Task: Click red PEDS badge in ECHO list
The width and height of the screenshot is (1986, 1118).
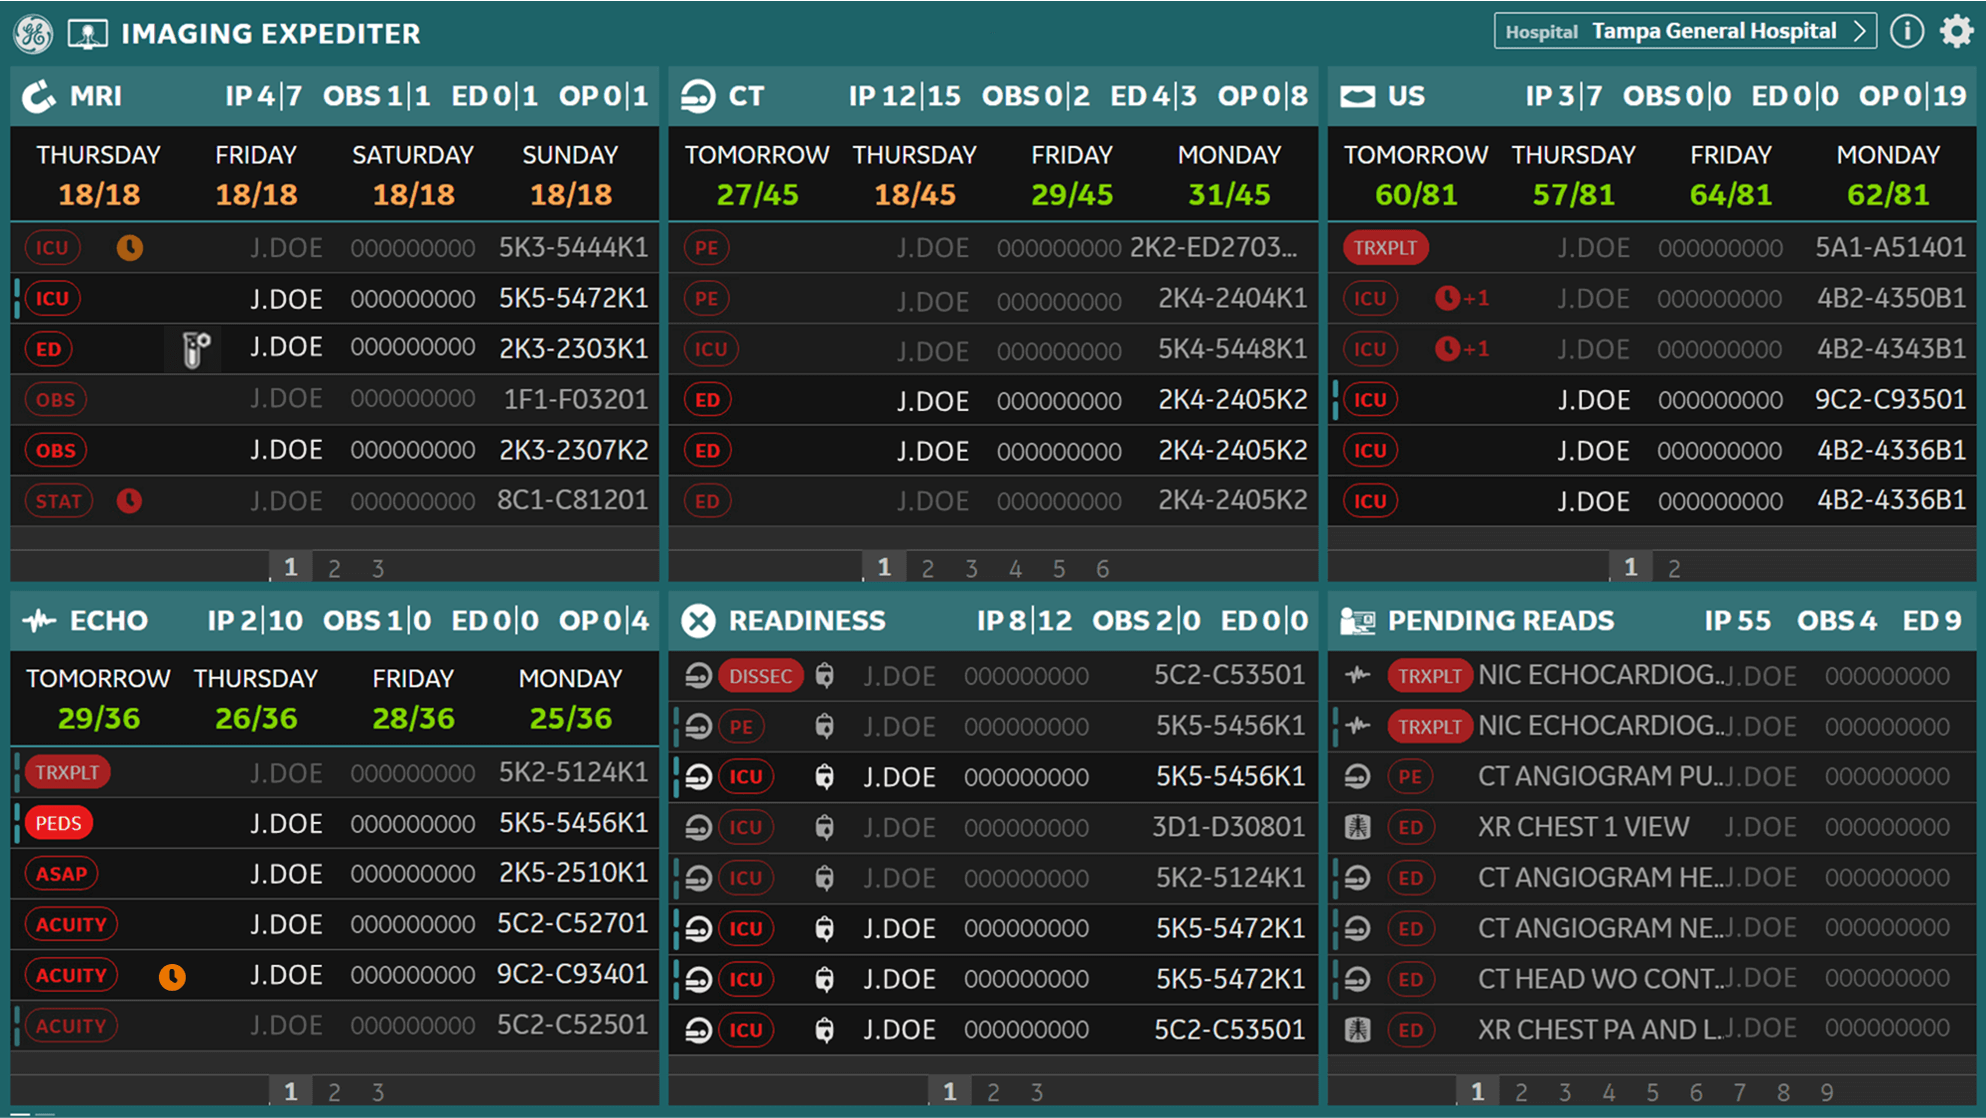Action: click(x=58, y=823)
